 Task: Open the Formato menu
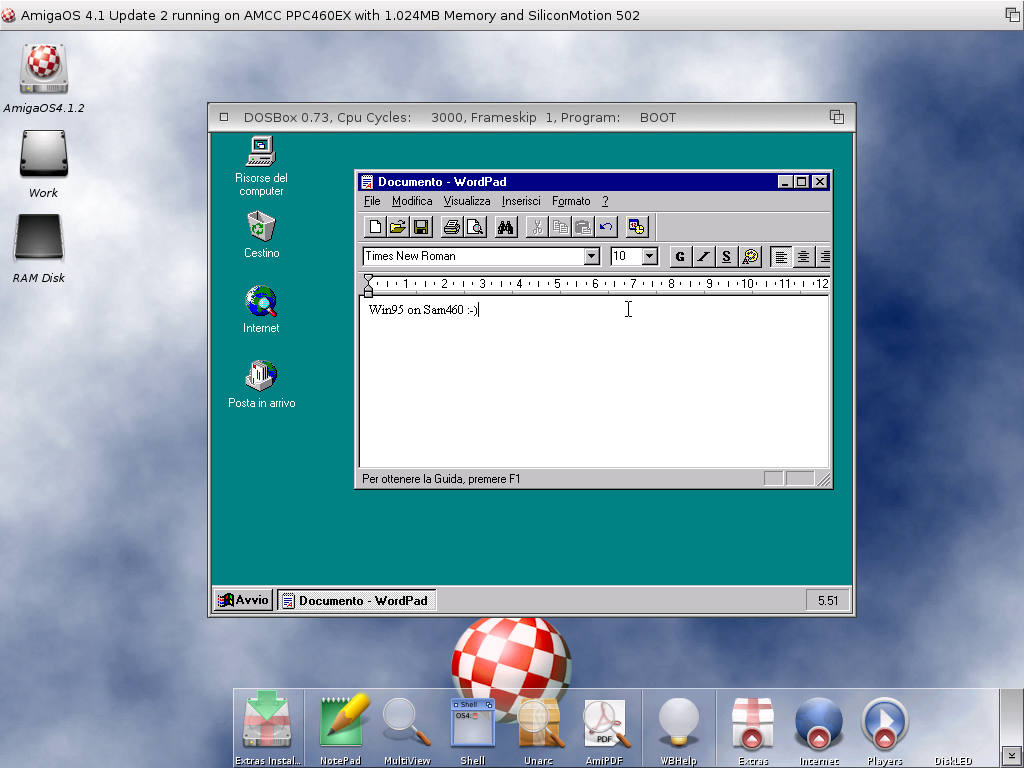click(571, 201)
